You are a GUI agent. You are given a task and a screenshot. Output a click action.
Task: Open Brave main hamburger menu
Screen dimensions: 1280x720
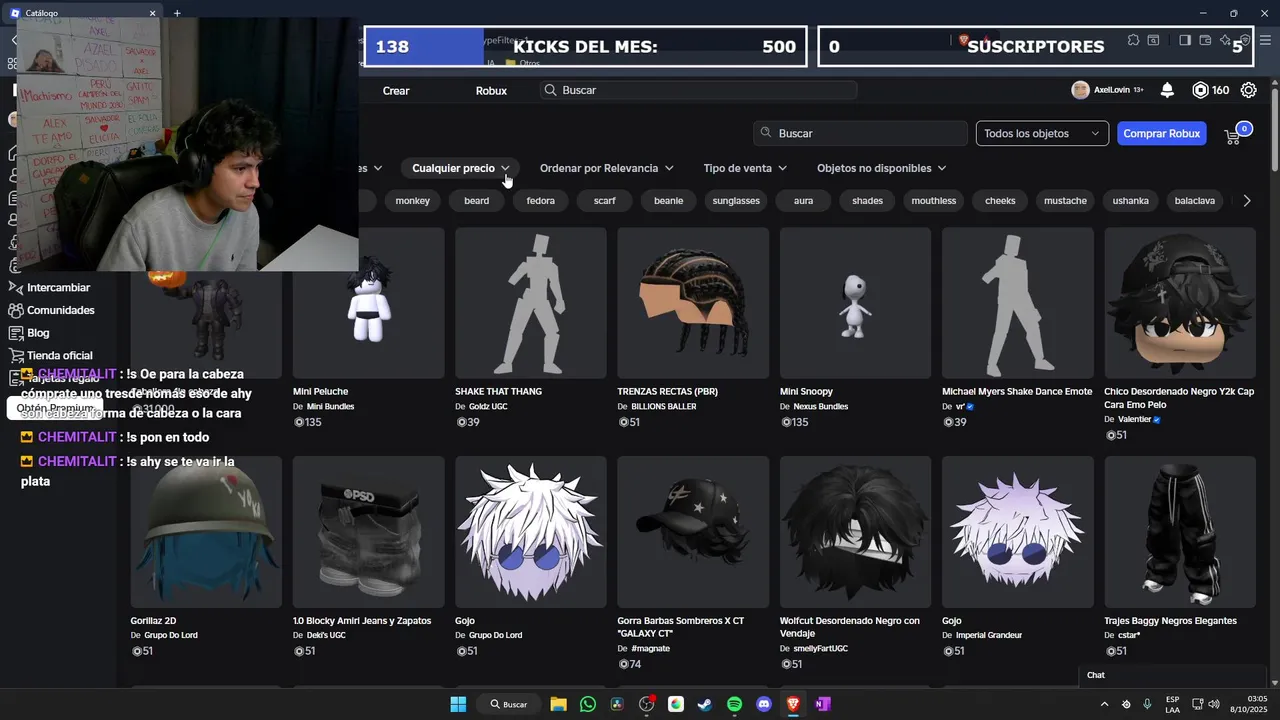[x=1265, y=40]
